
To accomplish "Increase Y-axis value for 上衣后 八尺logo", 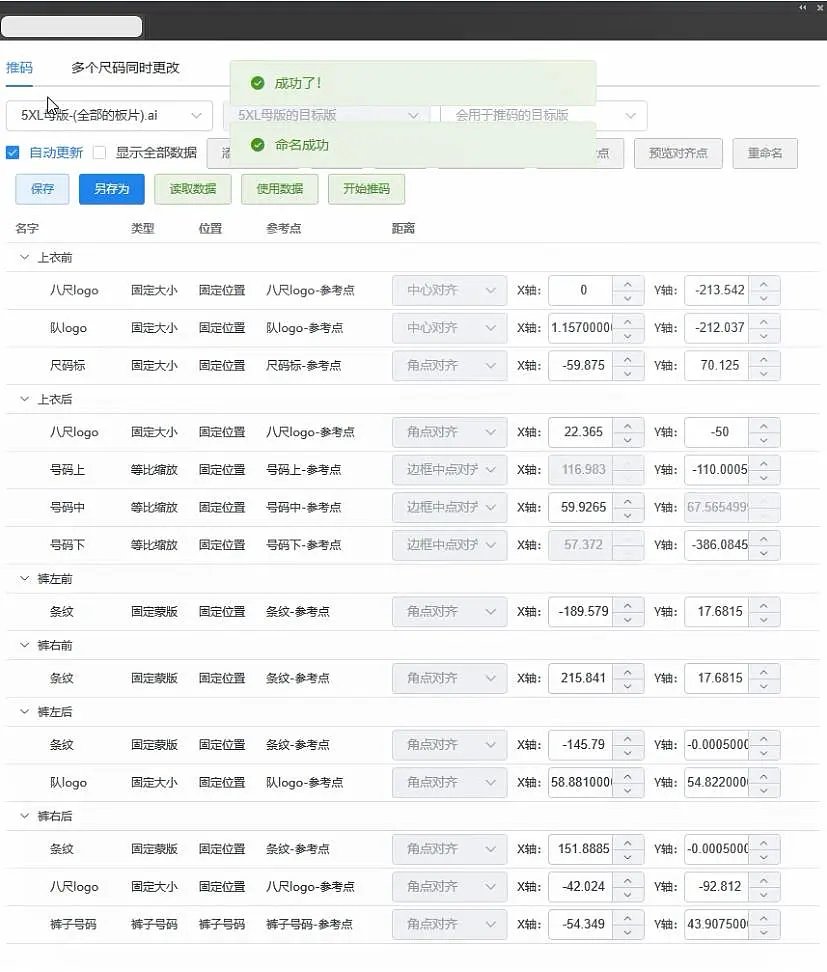I will coord(763,426).
